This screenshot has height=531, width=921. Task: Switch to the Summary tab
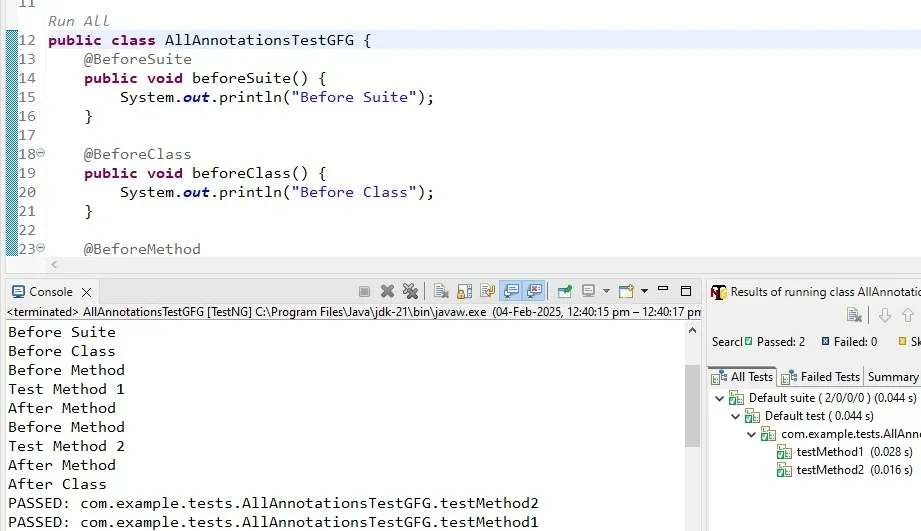click(x=893, y=377)
